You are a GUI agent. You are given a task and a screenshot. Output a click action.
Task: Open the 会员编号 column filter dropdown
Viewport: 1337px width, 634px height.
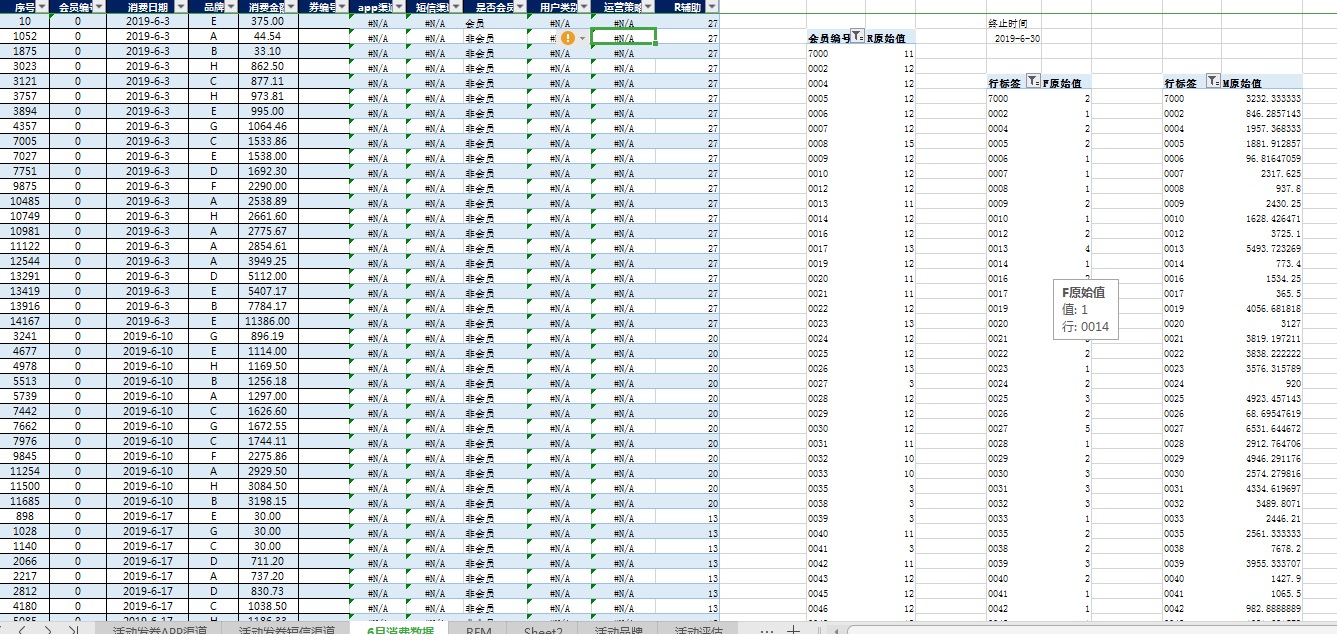click(99, 7)
